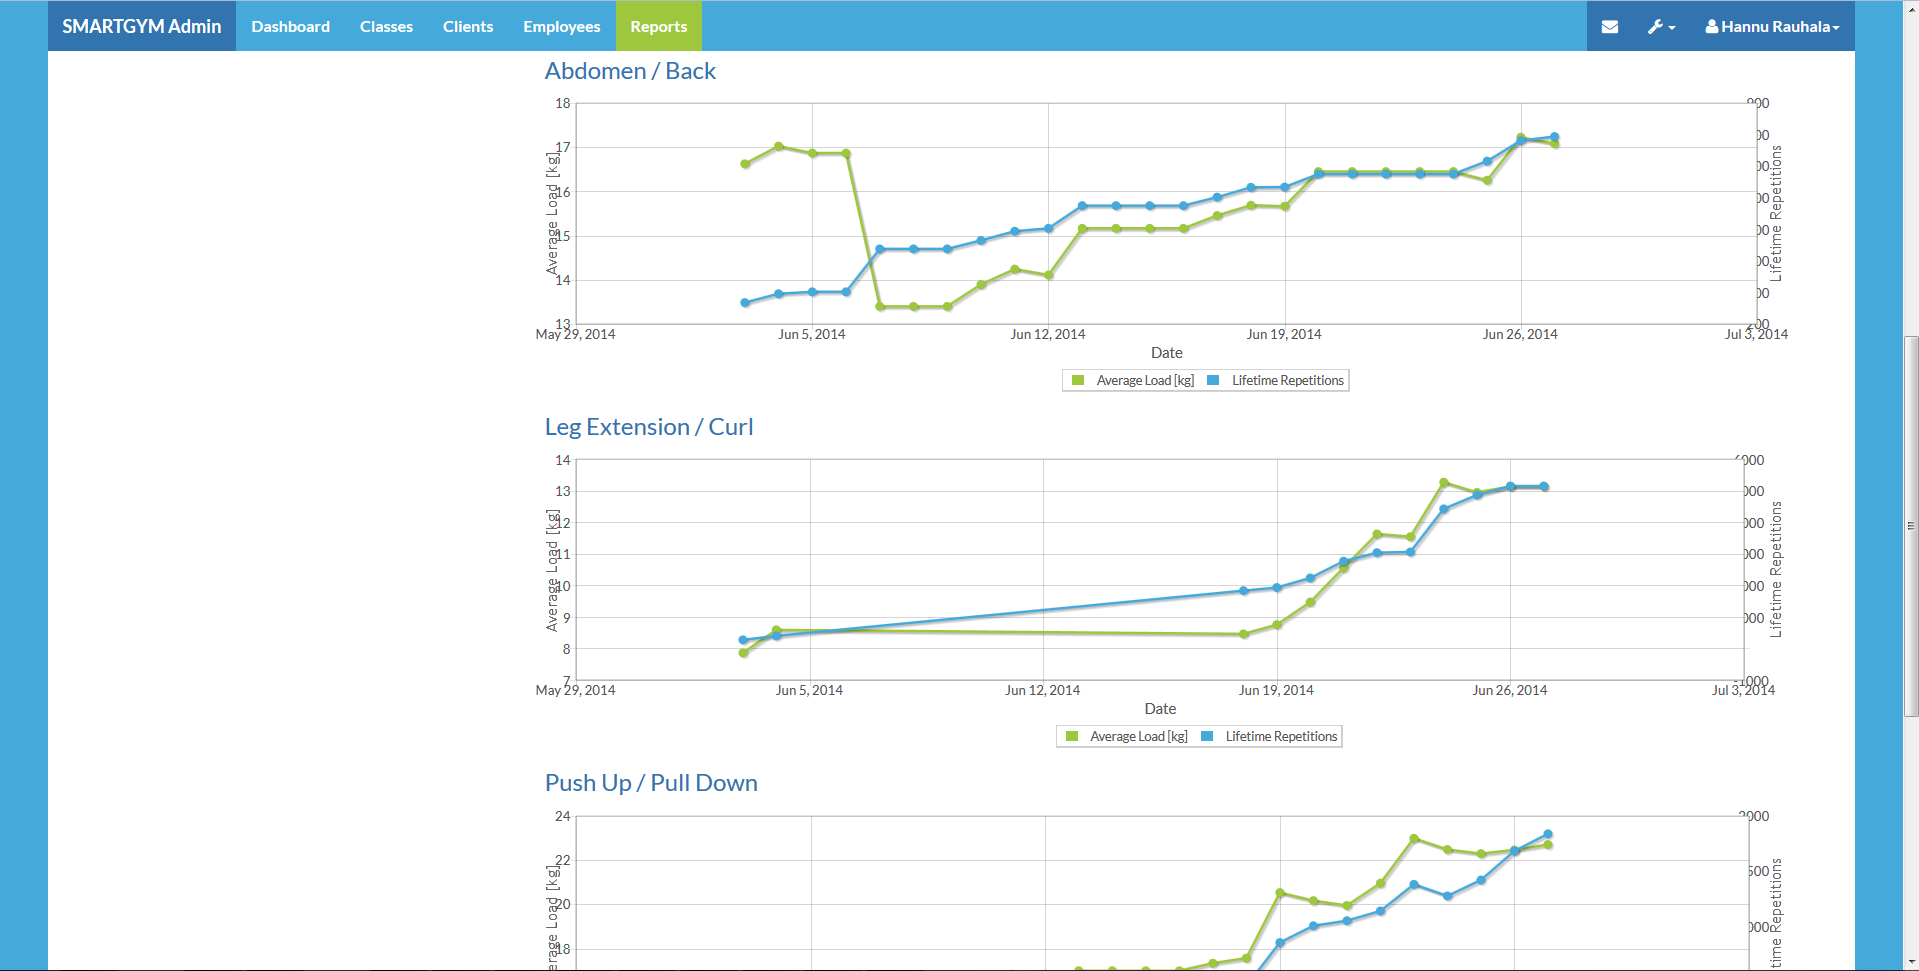Click the Abdomen / Back chart heading
Image resolution: width=1919 pixels, height=971 pixels.
pyautogui.click(x=630, y=71)
